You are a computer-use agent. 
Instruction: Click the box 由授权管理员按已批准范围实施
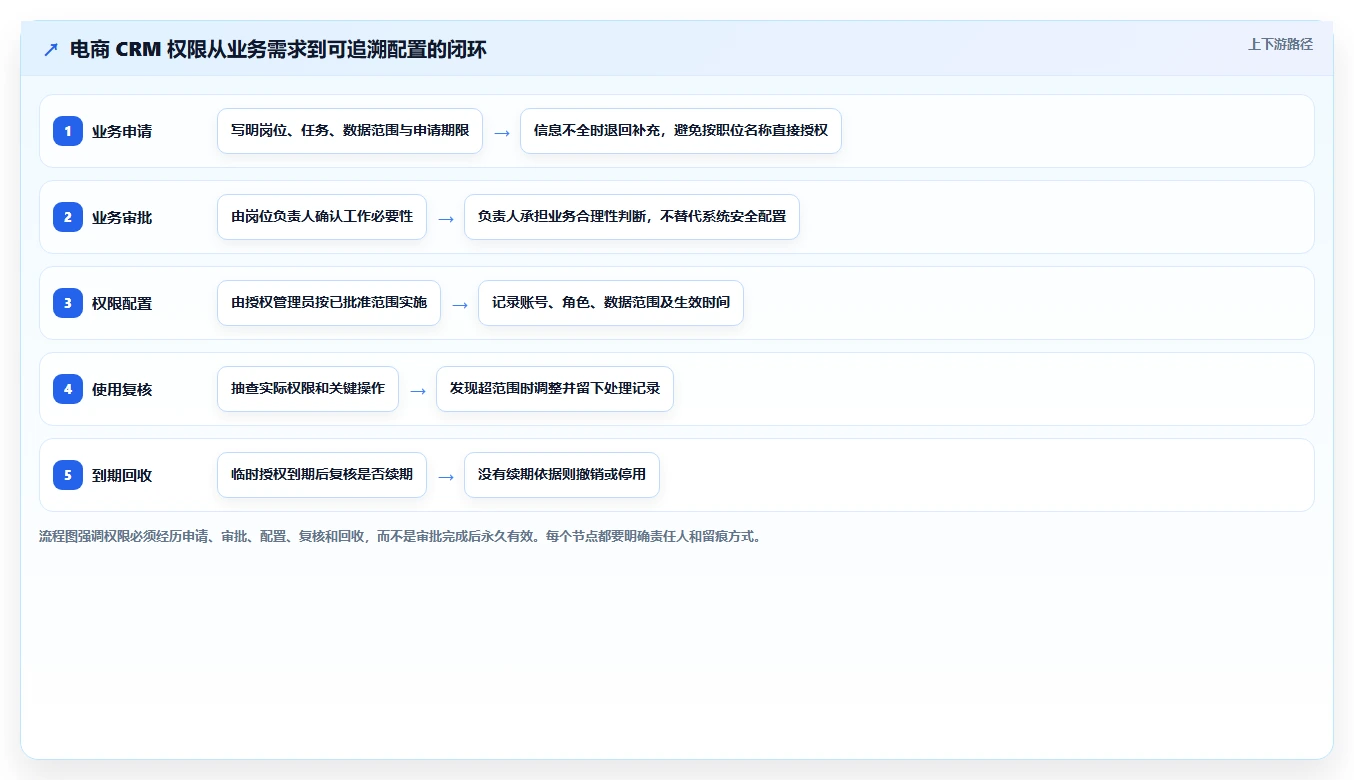point(329,303)
